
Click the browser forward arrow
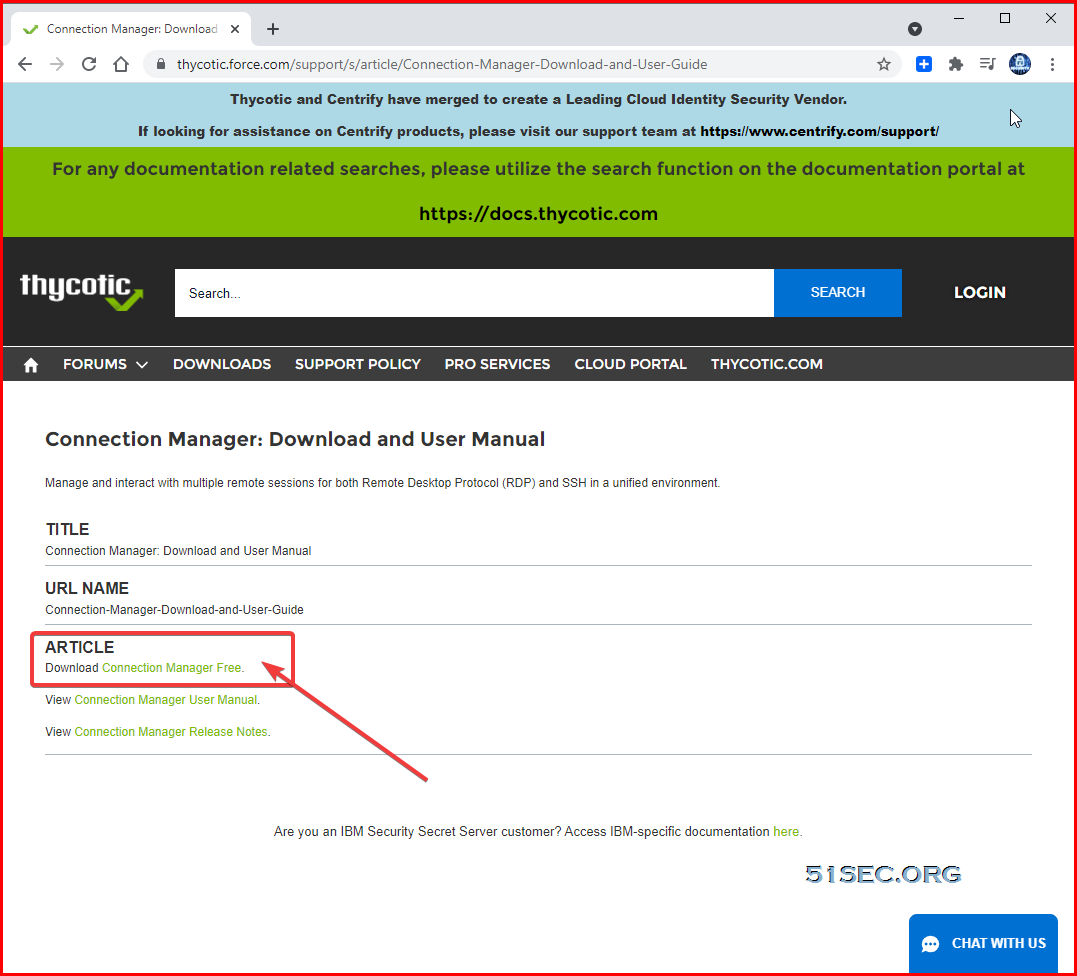click(57, 65)
